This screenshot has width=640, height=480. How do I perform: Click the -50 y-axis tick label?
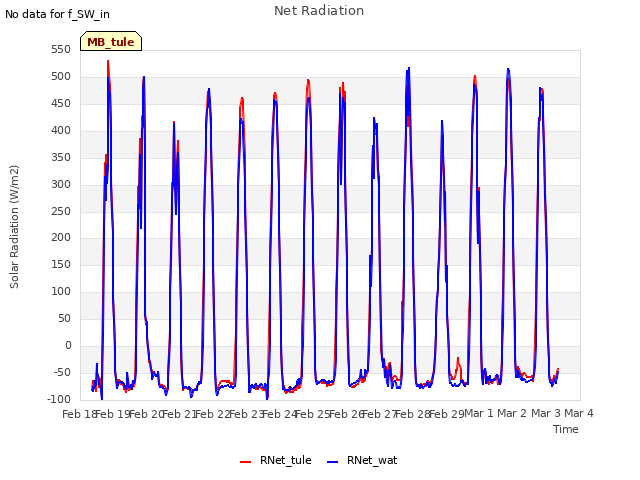62,373
